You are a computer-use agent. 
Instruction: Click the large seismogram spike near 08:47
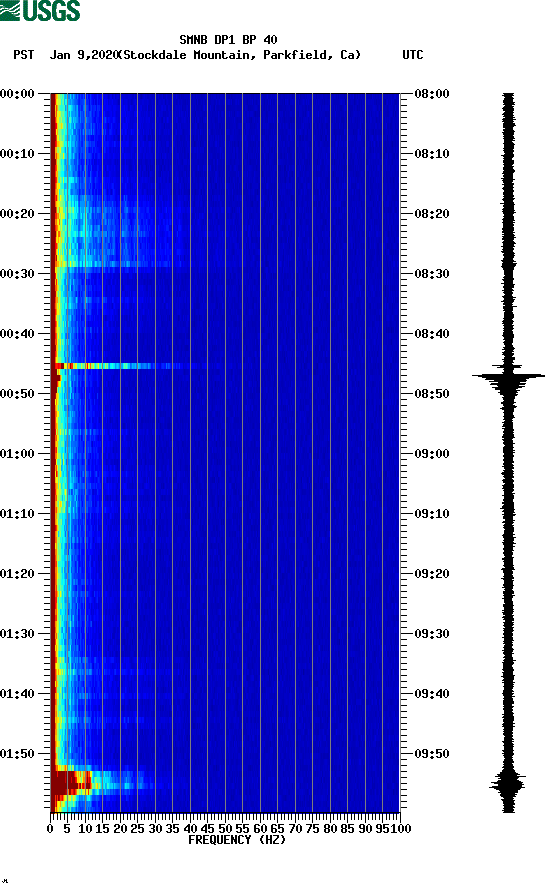tap(508, 376)
